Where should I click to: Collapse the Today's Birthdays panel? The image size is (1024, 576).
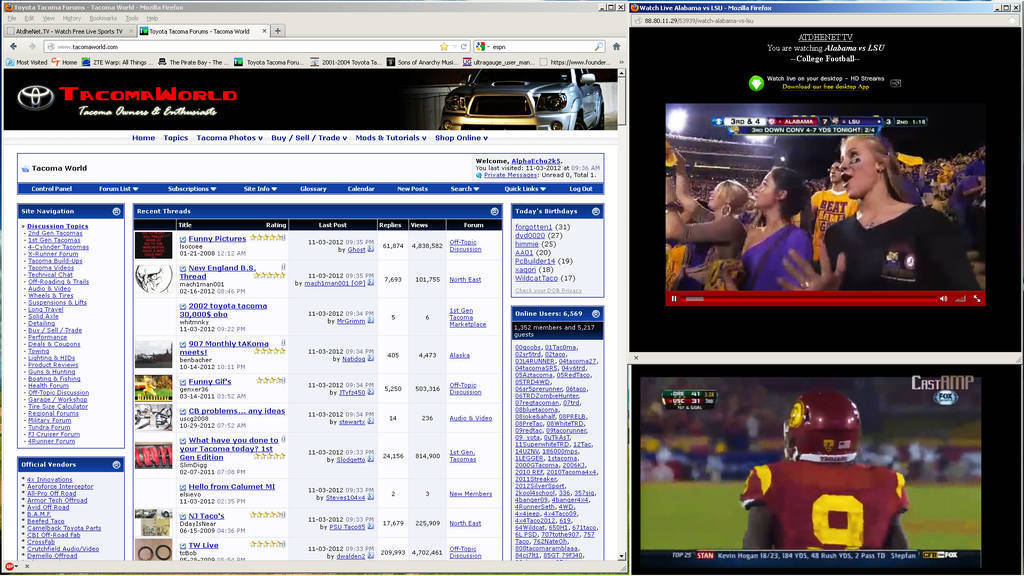click(x=596, y=212)
